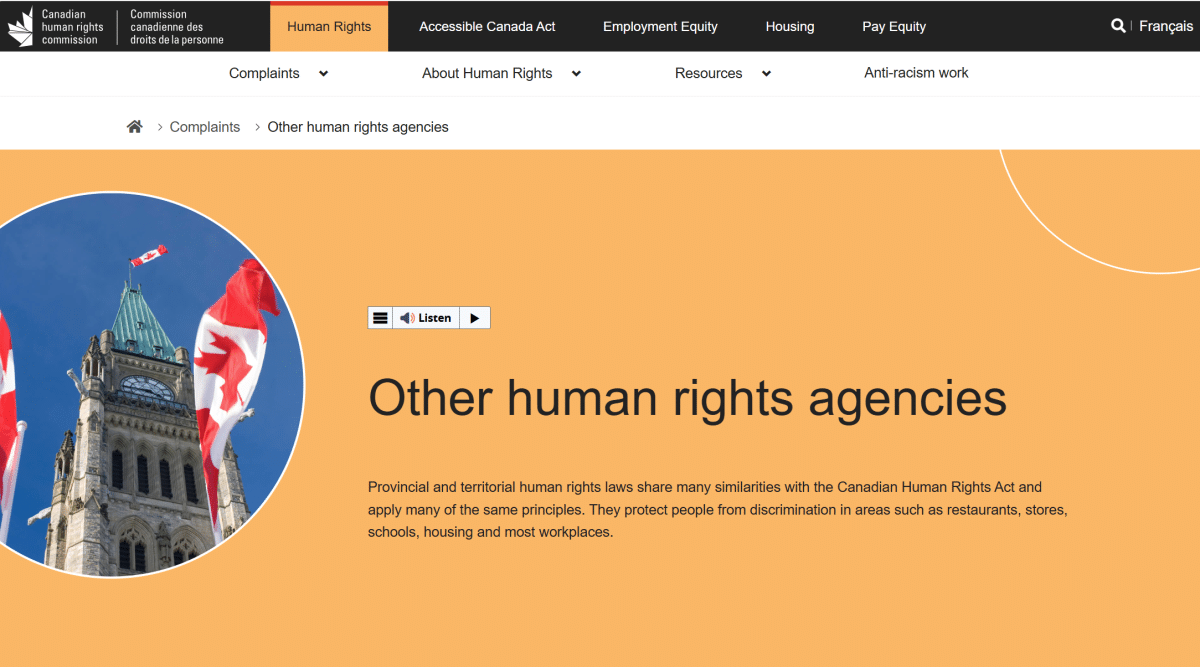The image size is (1200, 667).
Task: Go to the Pay Equity tab
Action: click(894, 27)
